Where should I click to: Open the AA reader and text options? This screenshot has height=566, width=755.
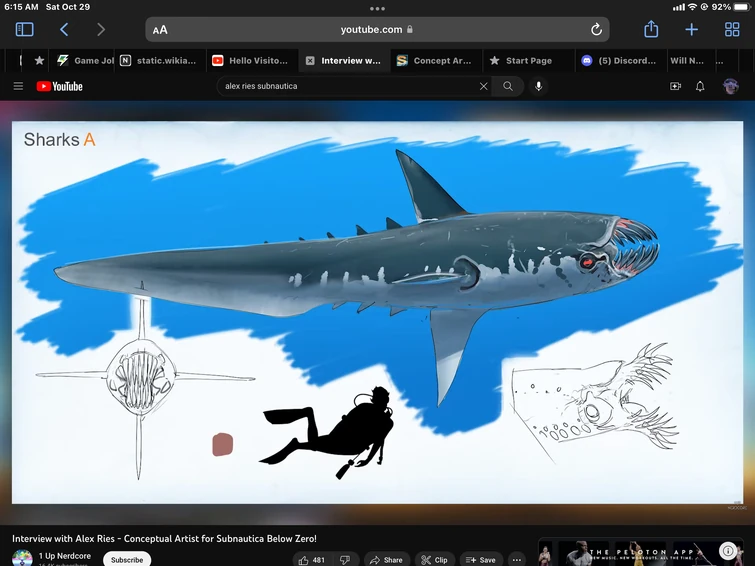point(160,30)
